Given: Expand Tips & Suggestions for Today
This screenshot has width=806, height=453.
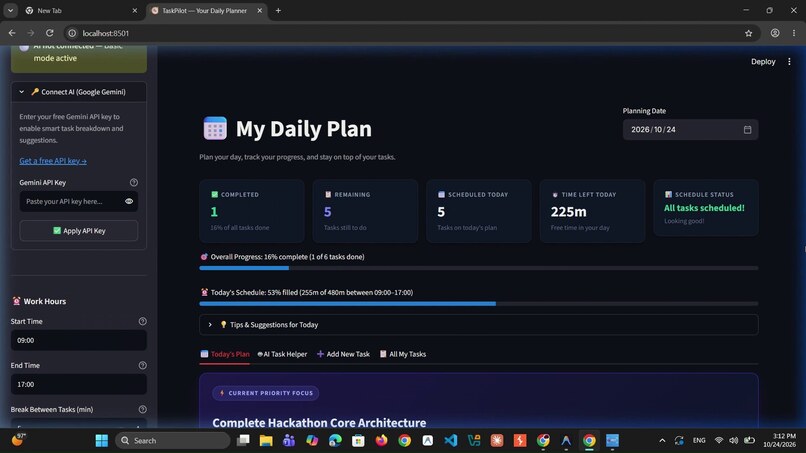Looking at the screenshot, I should tap(479, 325).
